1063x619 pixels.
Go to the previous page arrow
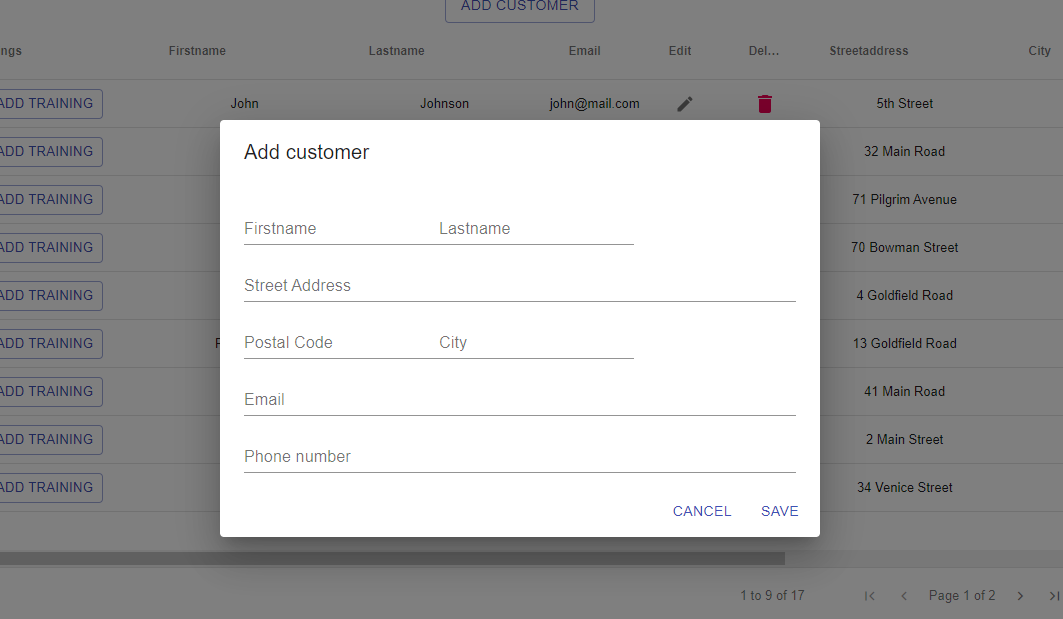pos(904,596)
